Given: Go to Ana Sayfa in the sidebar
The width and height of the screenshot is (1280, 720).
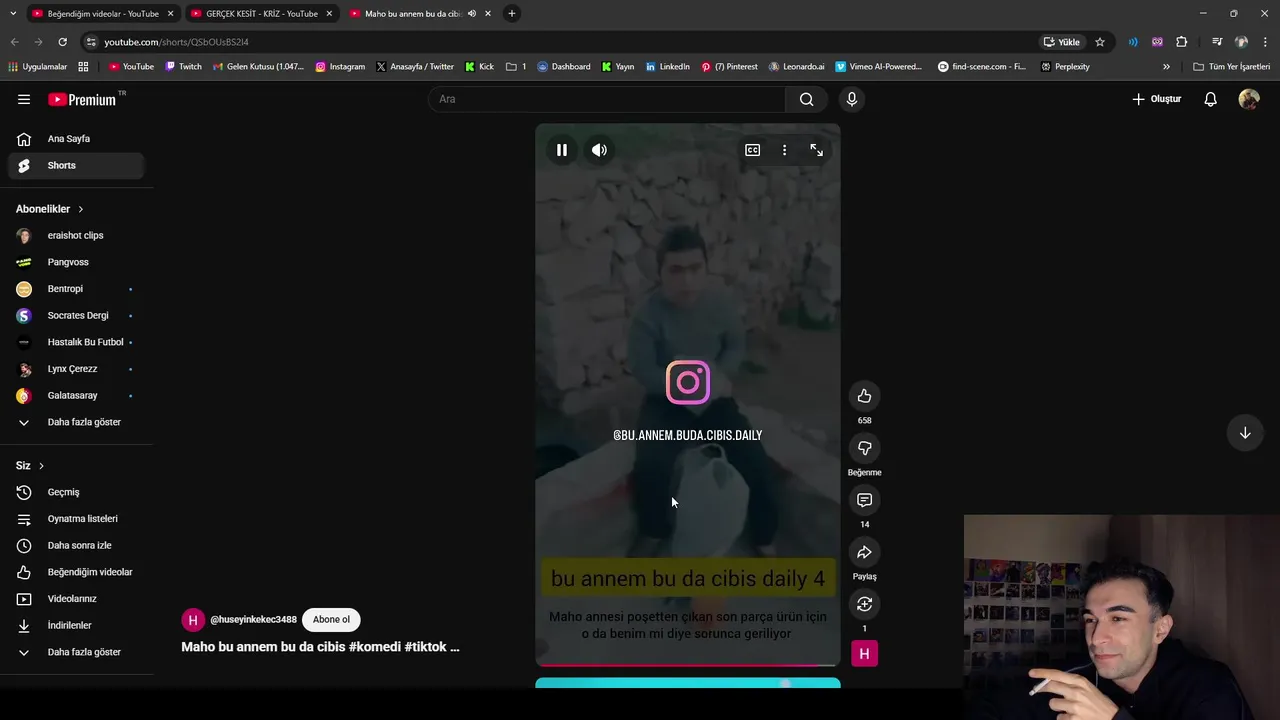Looking at the screenshot, I should [x=76, y=139].
